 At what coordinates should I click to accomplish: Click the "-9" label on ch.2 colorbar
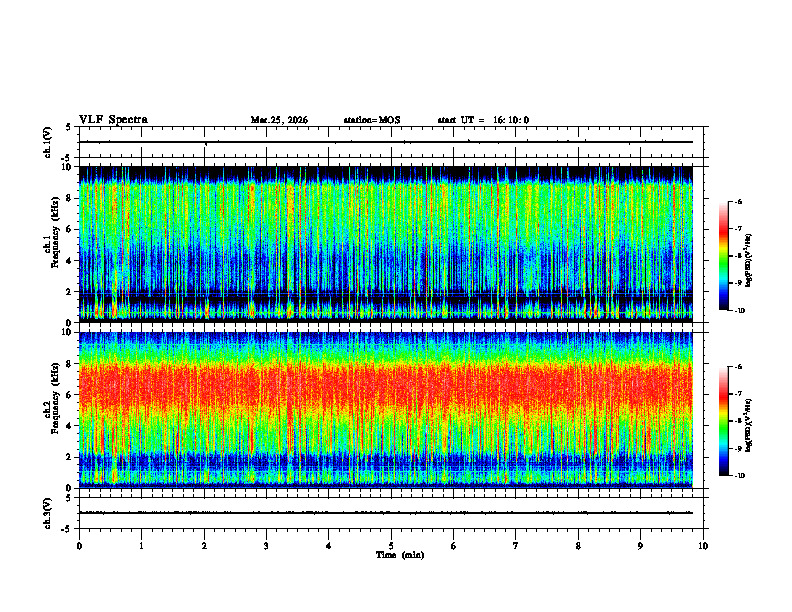pos(739,448)
